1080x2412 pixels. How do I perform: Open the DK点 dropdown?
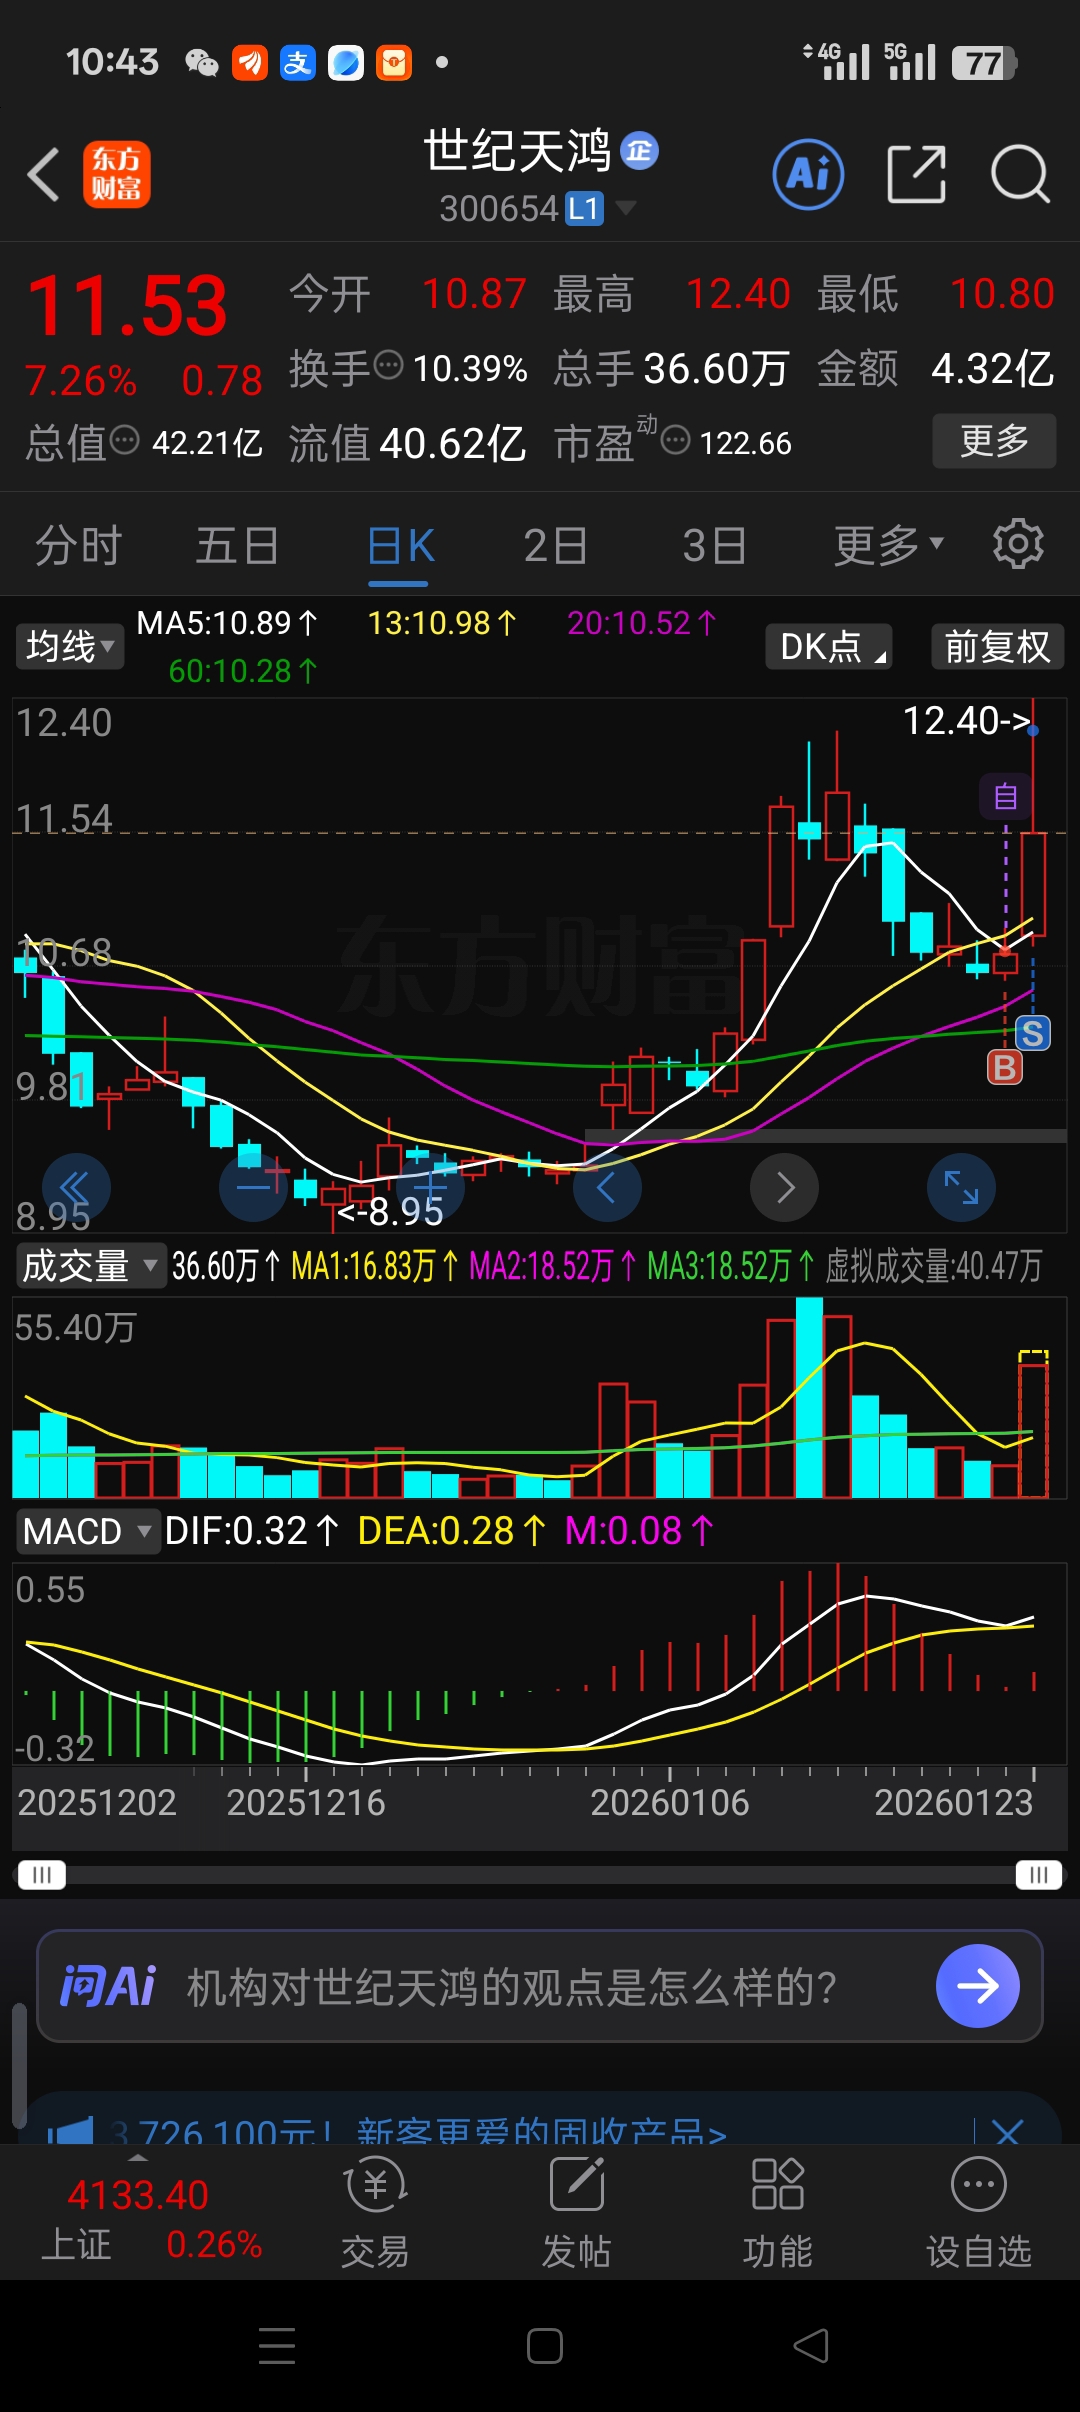829,646
